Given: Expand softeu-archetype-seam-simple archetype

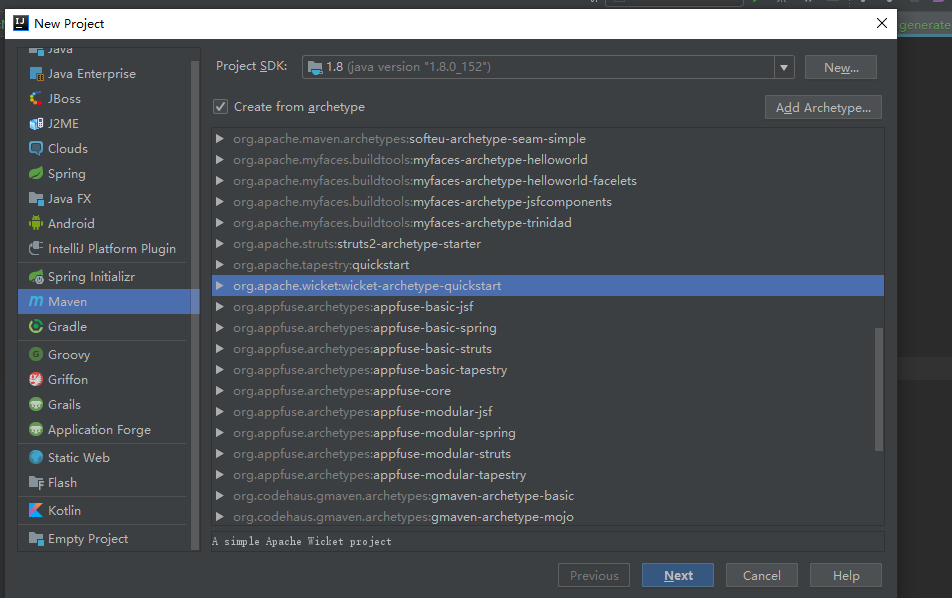Looking at the screenshot, I should point(220,139).
